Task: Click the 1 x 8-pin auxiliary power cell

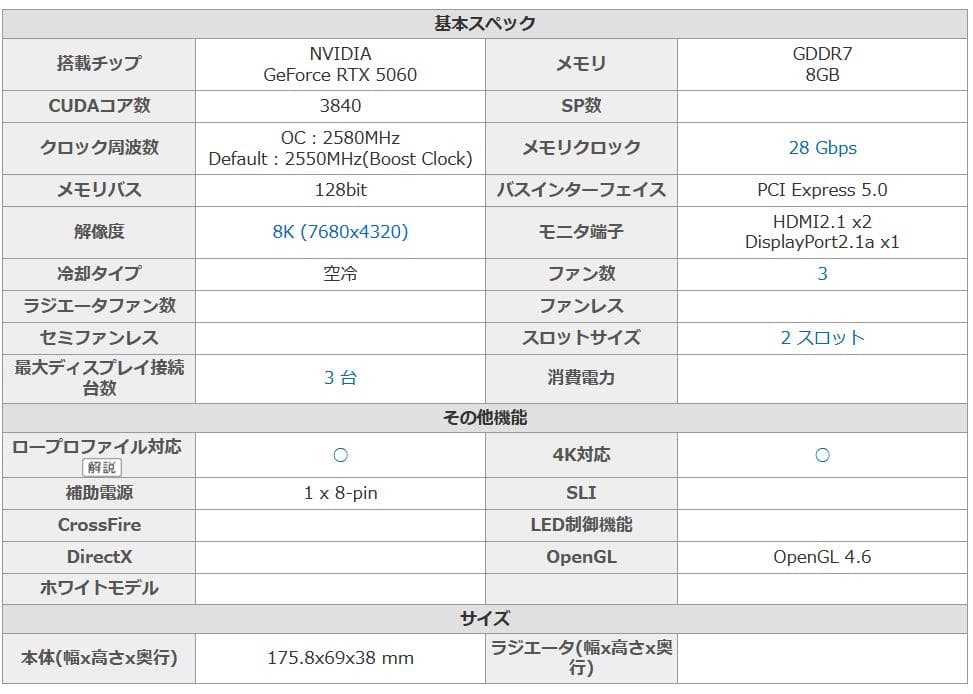Action: tap(340, 493)
